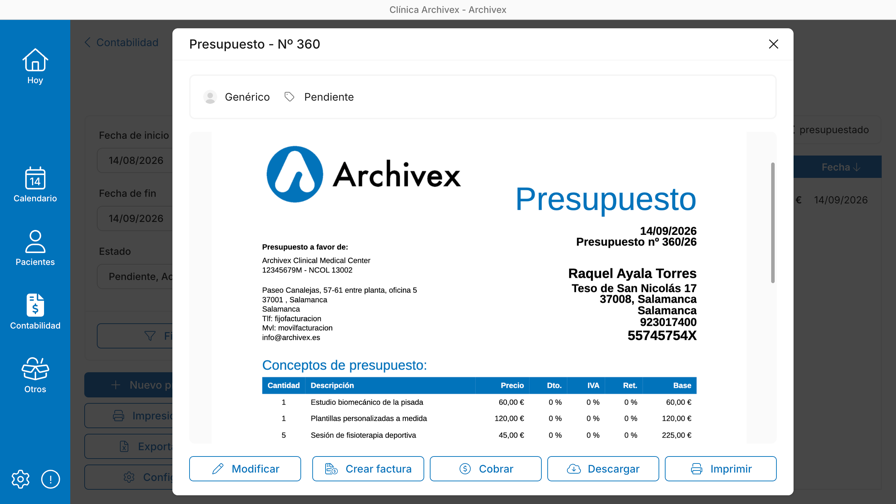Sort by the Fecha column header
The height and width of the screenshot is (504, 896).
tap(841, 167)
